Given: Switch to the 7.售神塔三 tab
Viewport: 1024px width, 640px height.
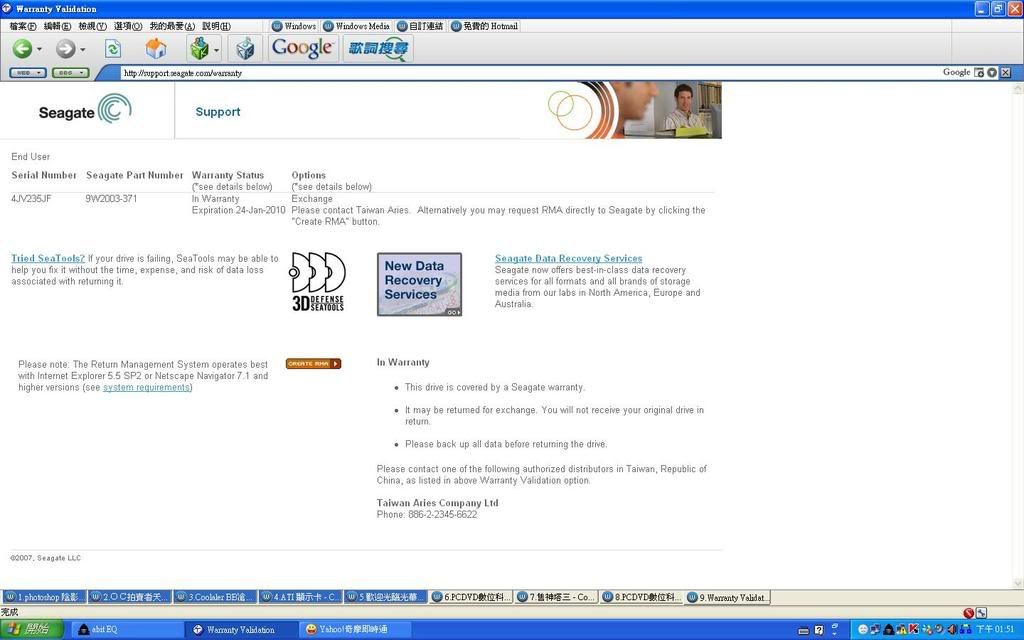Looking at the screenshot, I should (555, 597).
